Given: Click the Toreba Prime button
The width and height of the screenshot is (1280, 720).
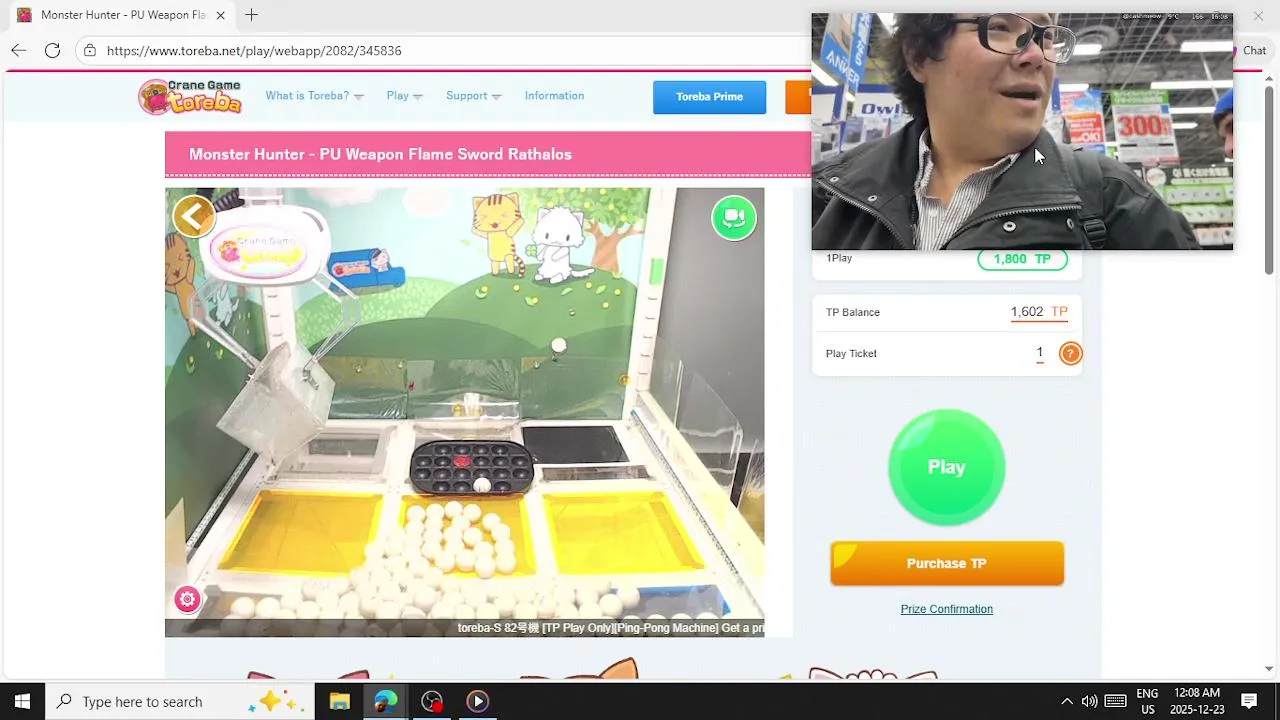Looking at the screenshot, I should [x=709, y=97].
